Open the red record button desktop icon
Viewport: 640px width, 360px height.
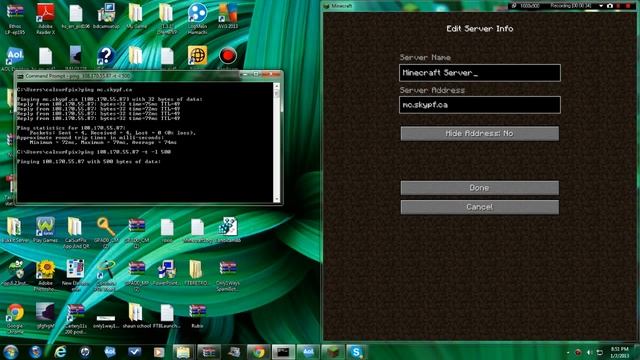point(228,56)
